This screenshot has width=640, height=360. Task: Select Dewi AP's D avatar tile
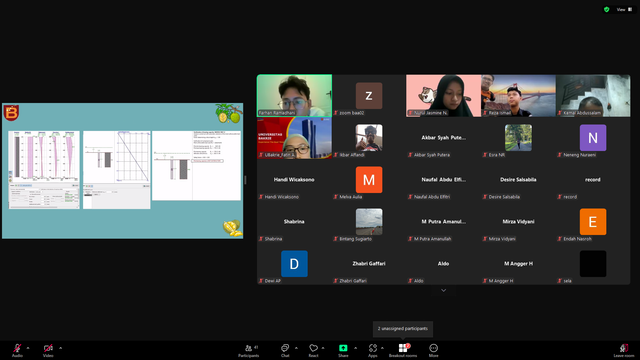pyautogui.click(x=294, y=264)
